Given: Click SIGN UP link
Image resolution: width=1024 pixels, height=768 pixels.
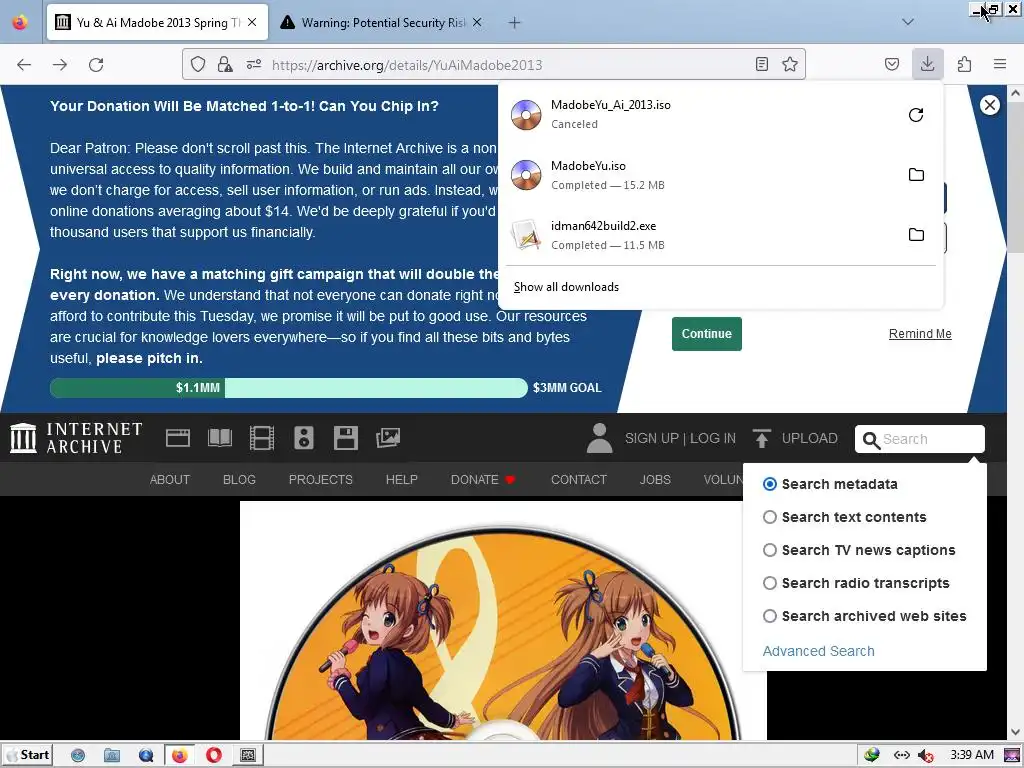Looking at the screenshot, I should click(x=652, y=438).
